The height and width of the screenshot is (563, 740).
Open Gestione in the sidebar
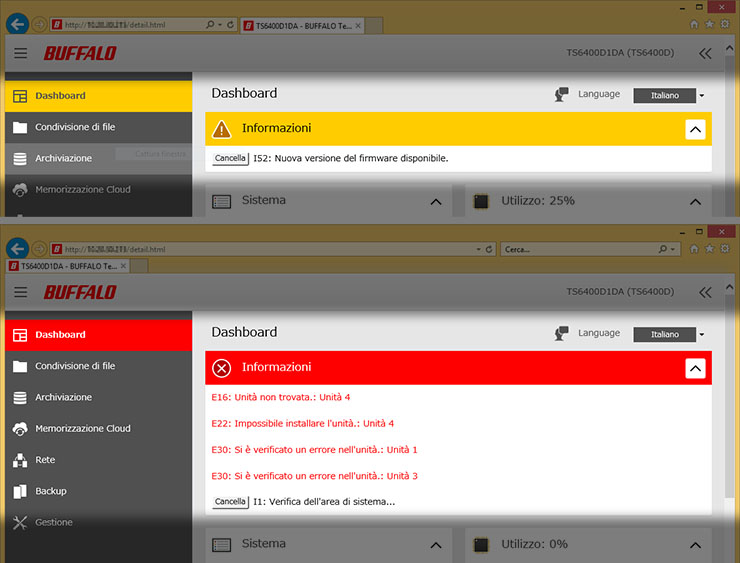tap(55, 522)
